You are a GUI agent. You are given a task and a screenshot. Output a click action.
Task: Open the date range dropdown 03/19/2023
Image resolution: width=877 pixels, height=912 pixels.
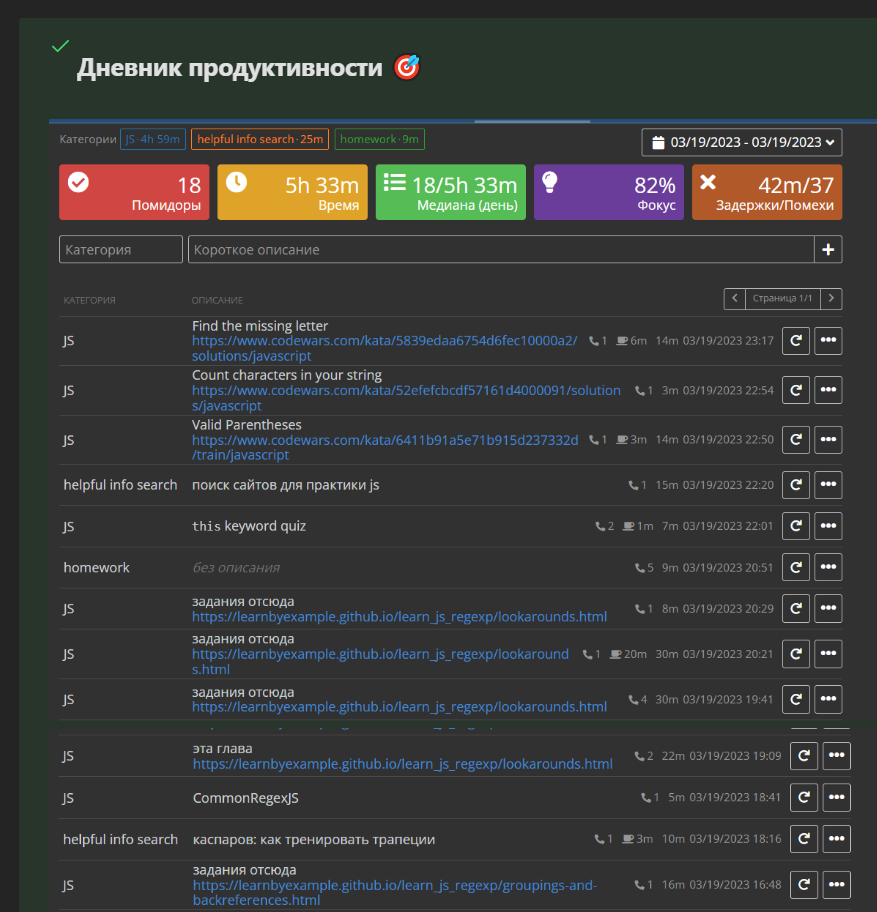[x=742, y=142]
